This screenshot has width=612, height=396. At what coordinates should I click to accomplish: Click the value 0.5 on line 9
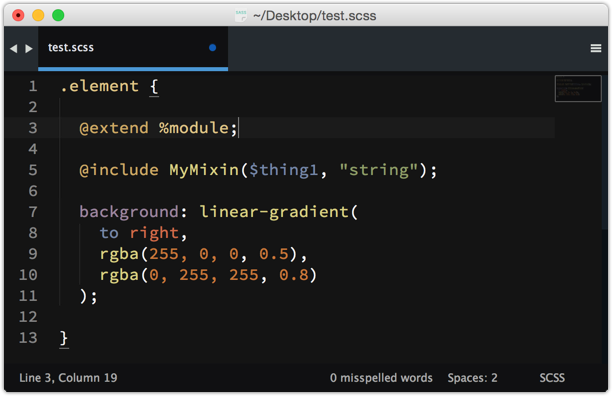tap(274, 254)
